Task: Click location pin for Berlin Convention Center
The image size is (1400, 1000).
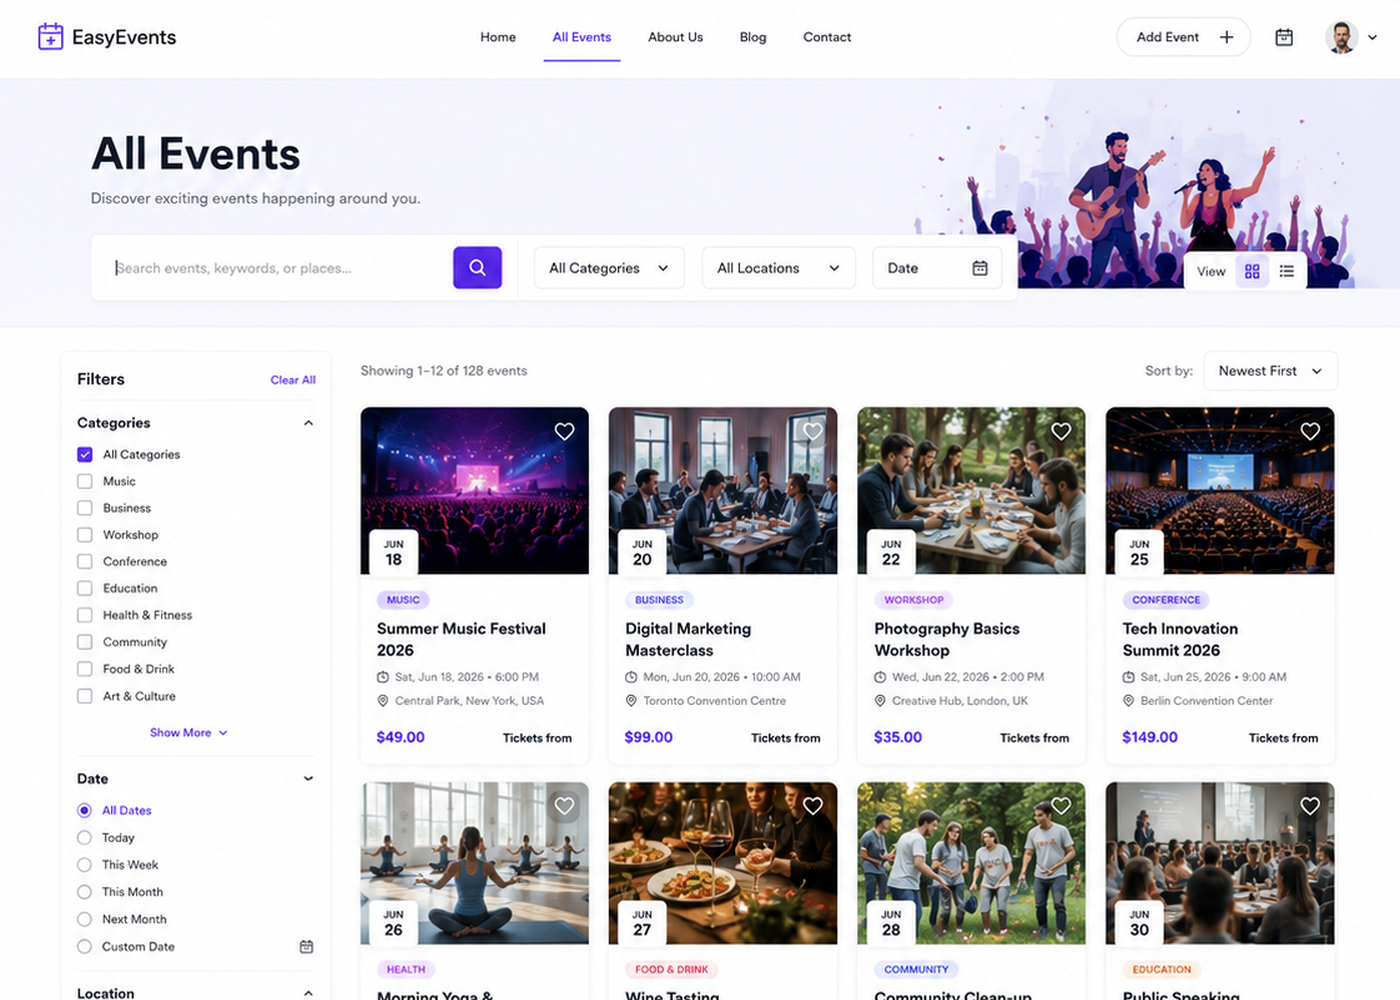Action: coord(1129,701)
